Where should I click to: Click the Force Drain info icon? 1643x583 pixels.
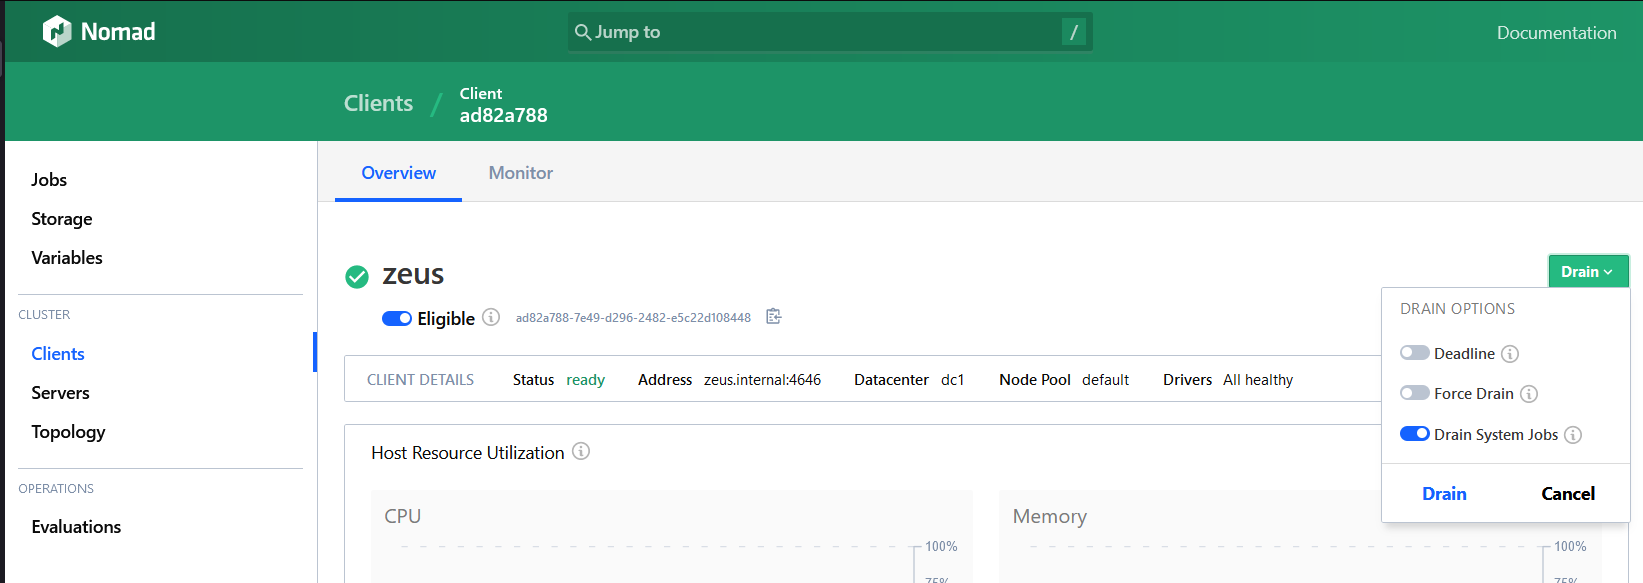tap(1529, 394)
